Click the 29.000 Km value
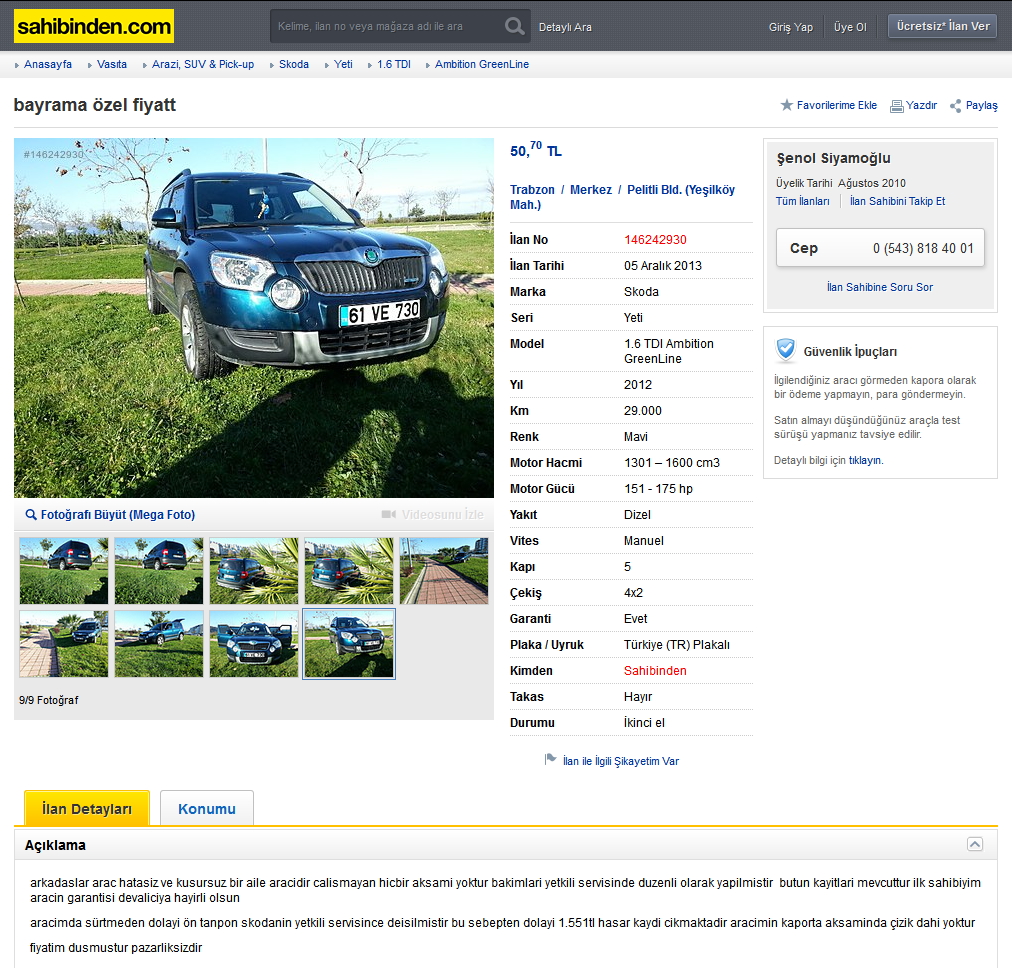The width and height of the screenshot is (1012, 968). tap(643, 411)
